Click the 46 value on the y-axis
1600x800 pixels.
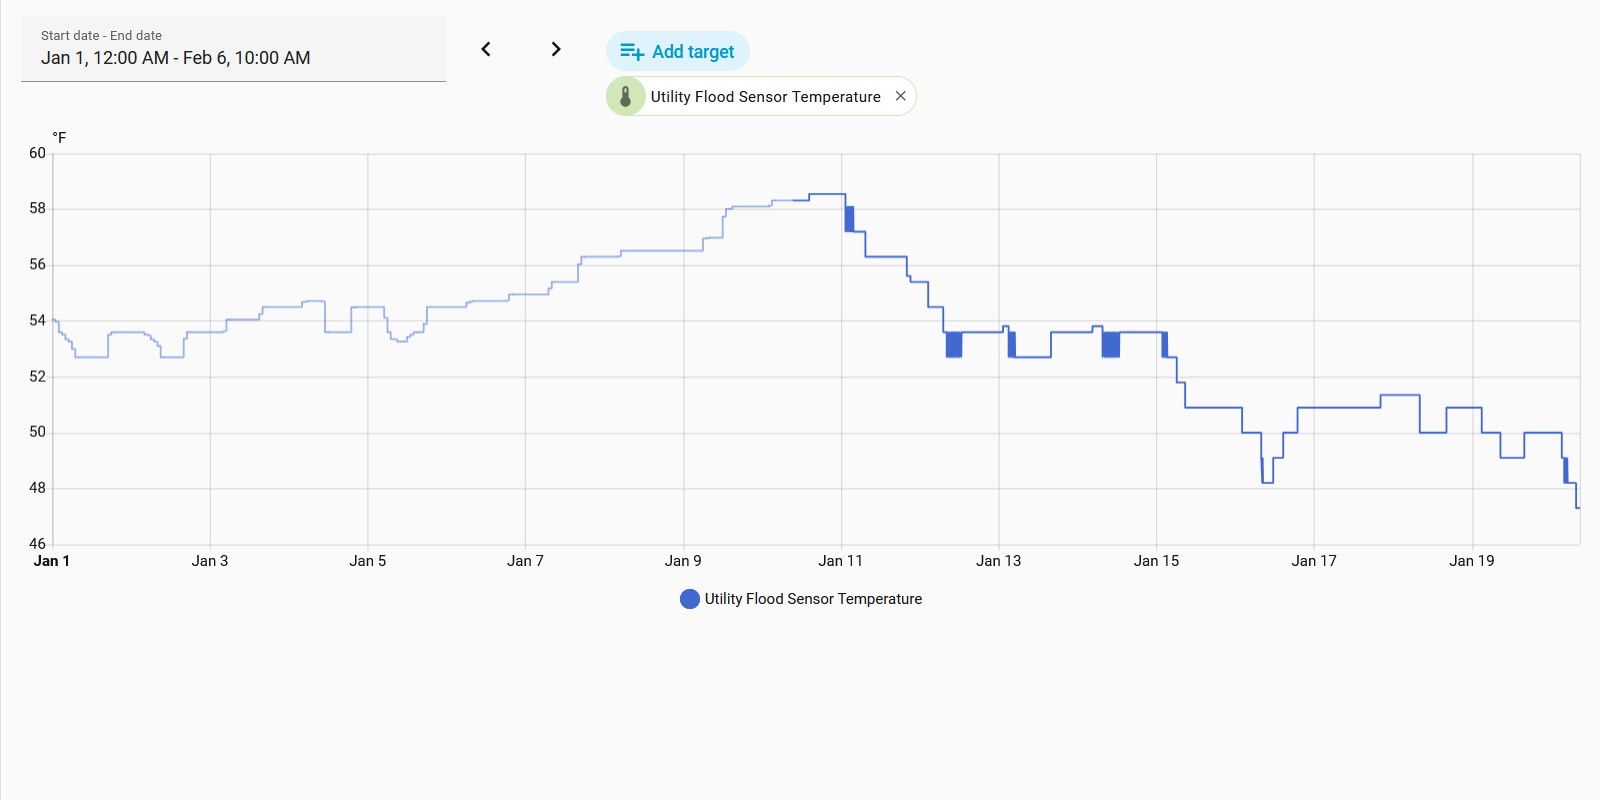(37, 544)
